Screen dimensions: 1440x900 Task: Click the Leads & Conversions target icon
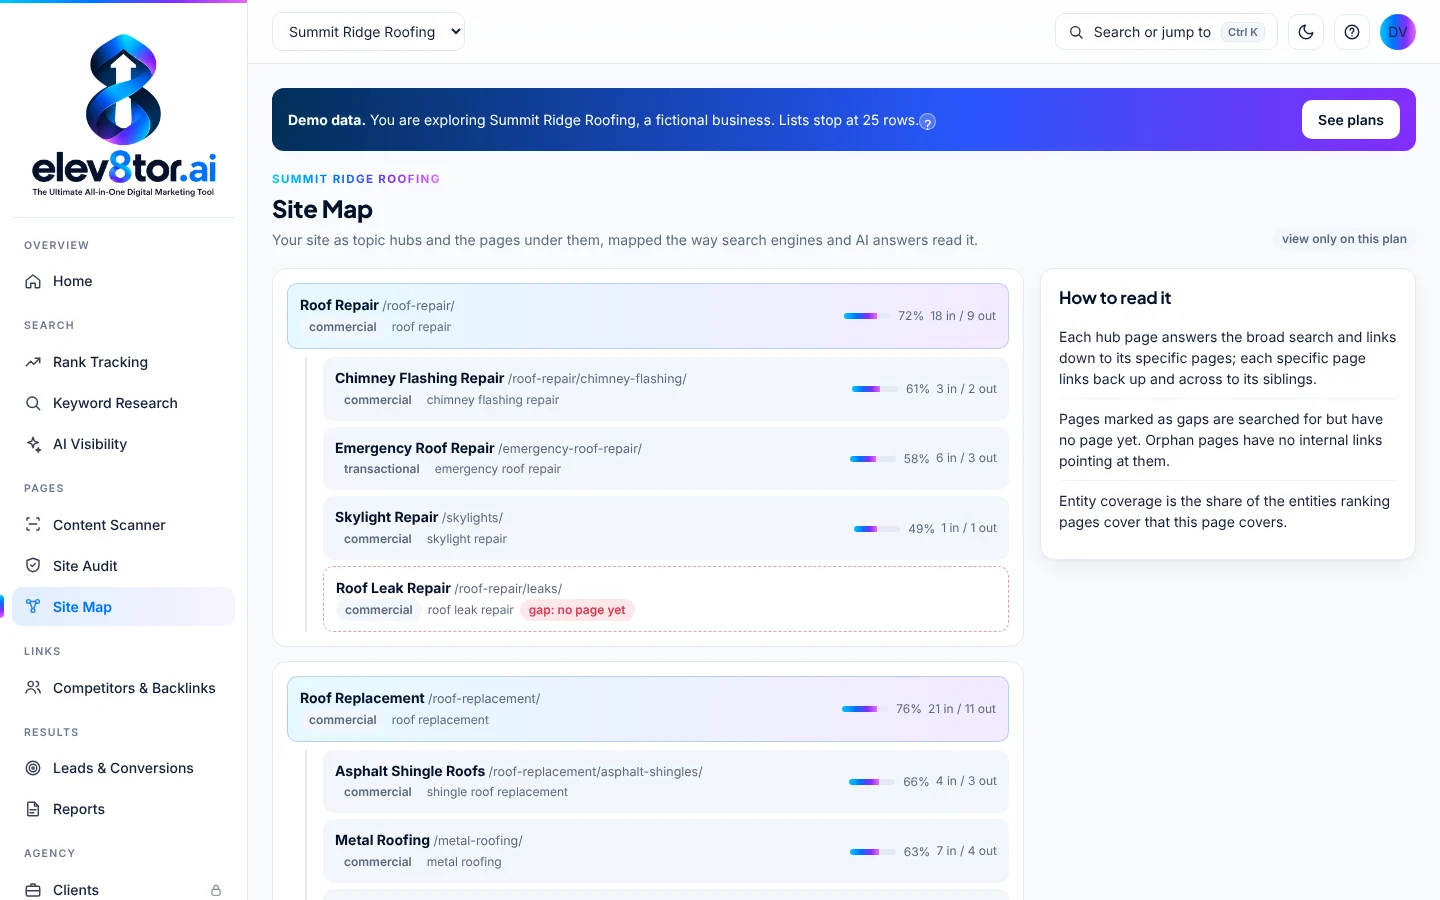click(33, 768)
